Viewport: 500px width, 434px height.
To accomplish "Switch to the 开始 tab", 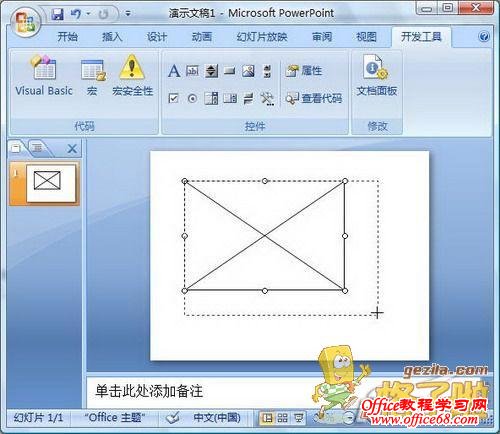I will pyautogui.click(x=67, y=37).
